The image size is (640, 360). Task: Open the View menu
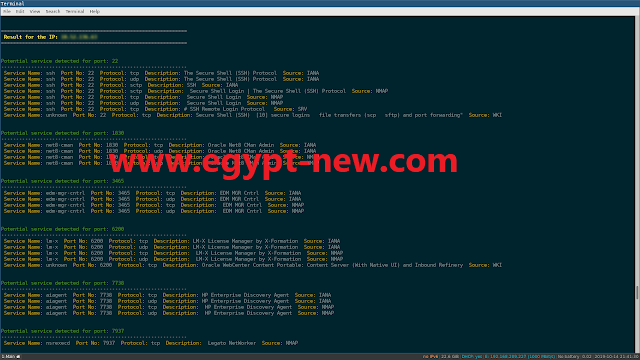pyautogui.click(x=35, y=11)
